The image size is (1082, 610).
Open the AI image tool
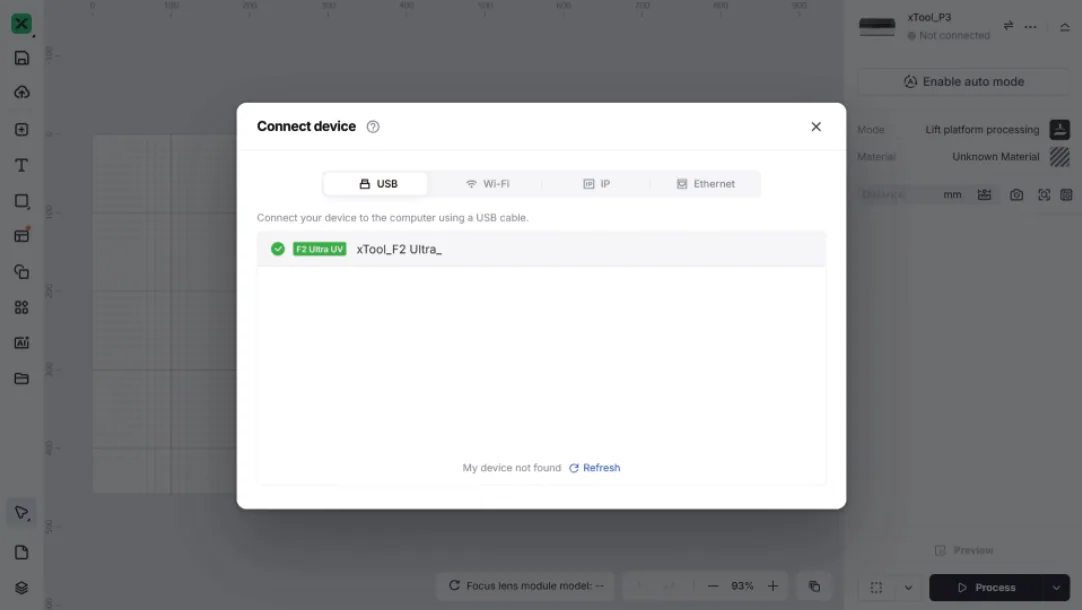point(21,343)
